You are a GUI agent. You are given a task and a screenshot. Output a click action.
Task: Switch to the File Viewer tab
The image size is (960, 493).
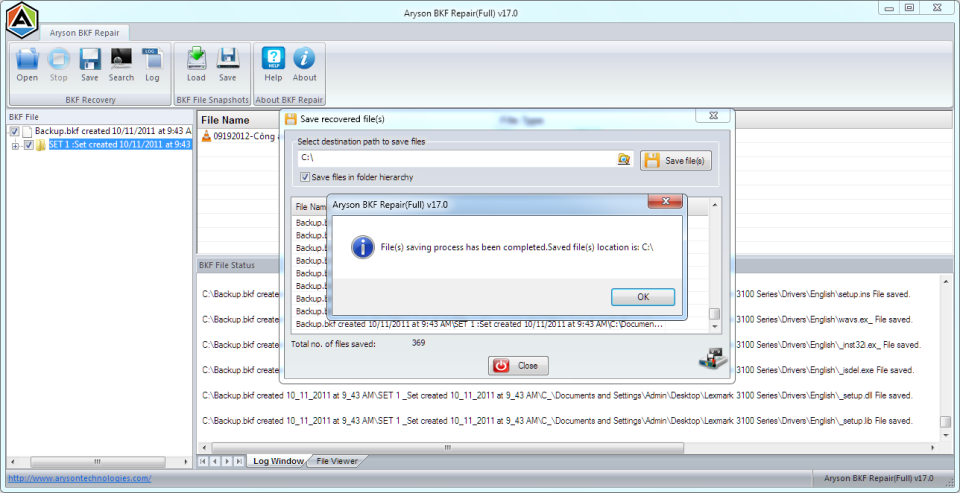click(336, 461)
